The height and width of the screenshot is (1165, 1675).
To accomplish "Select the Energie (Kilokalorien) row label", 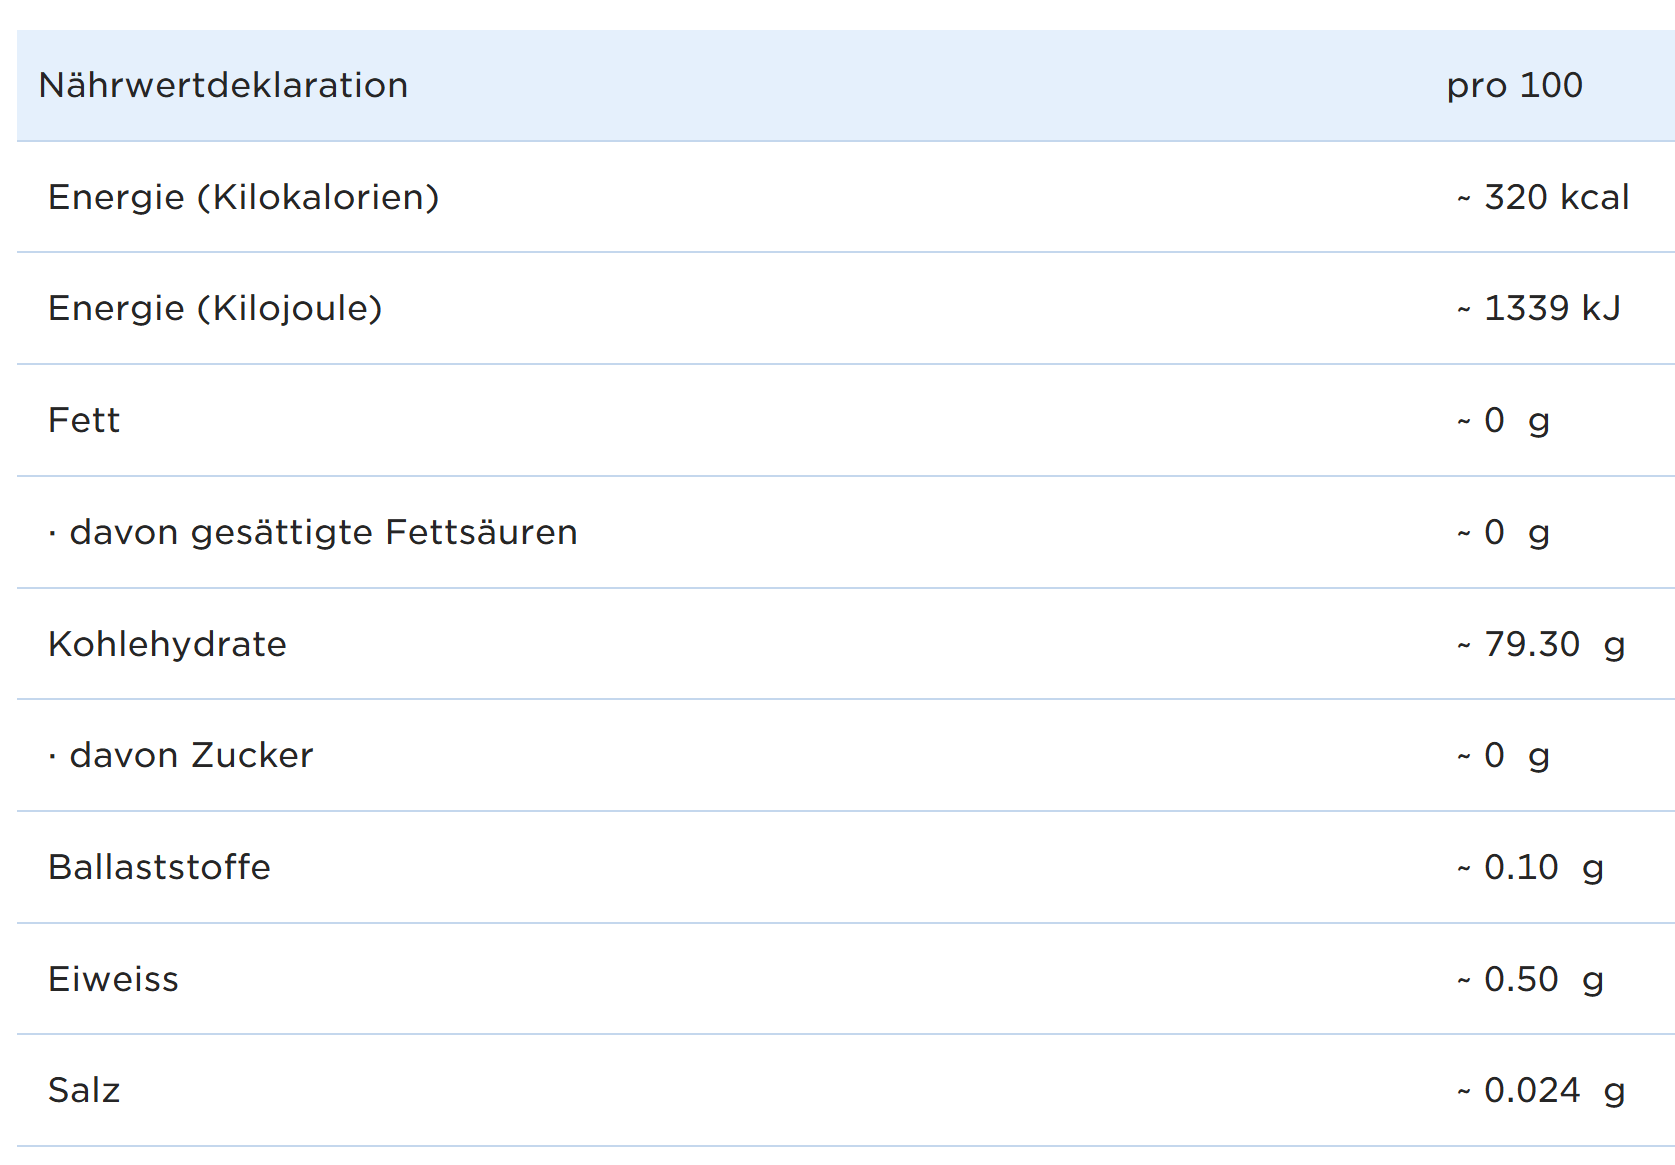I will click(x=243, y=198).
